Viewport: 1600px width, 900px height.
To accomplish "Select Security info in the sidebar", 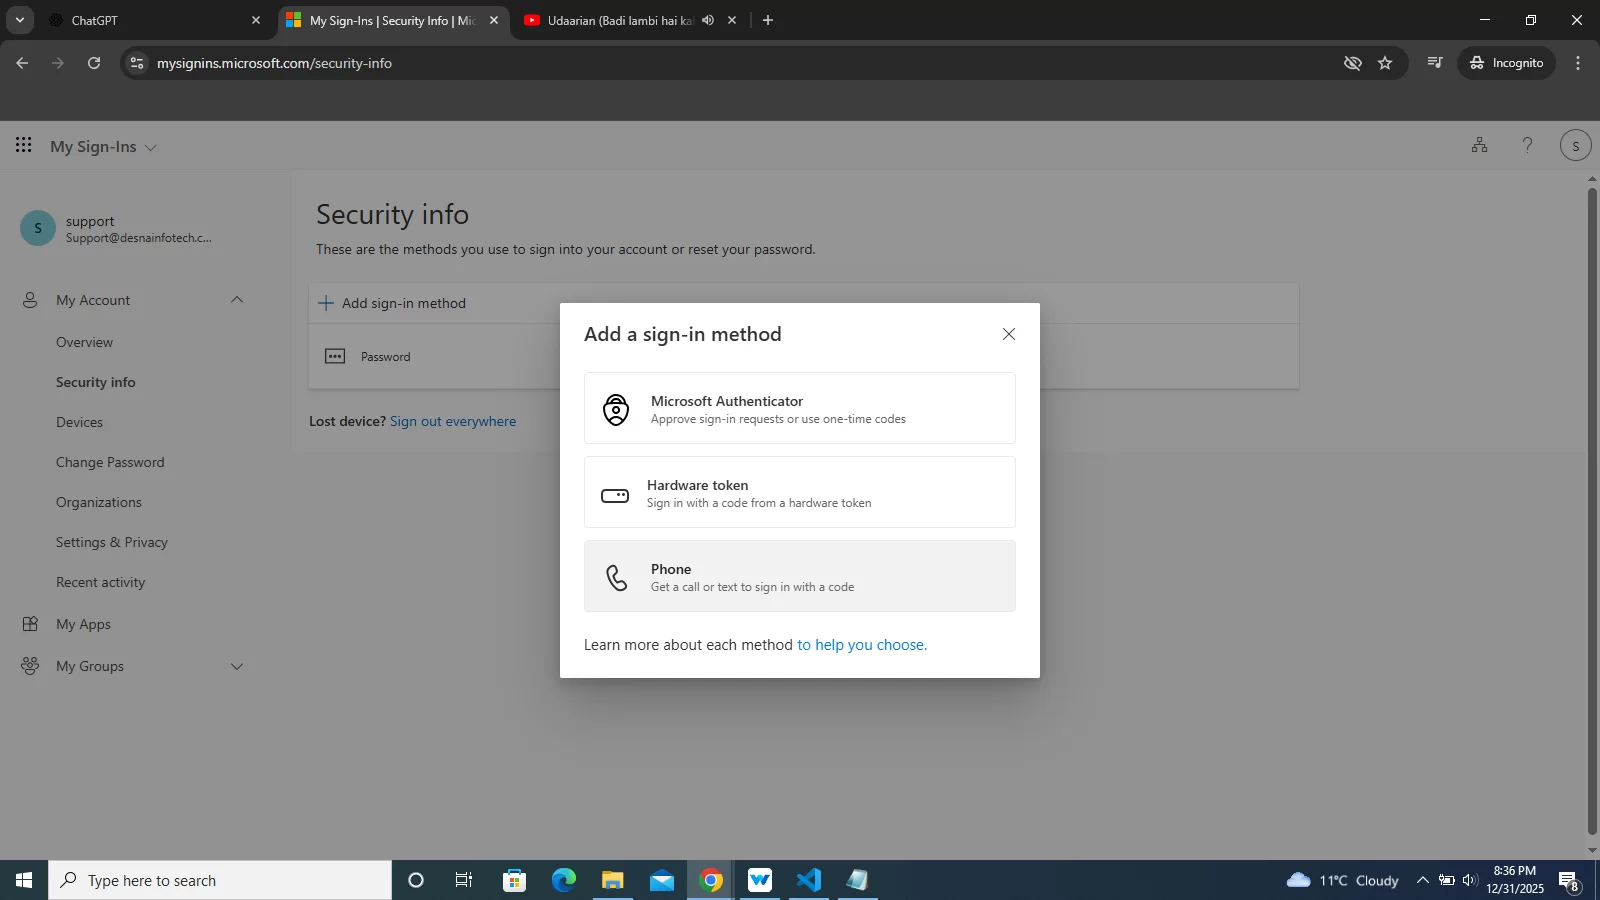I will click(95, 382).
